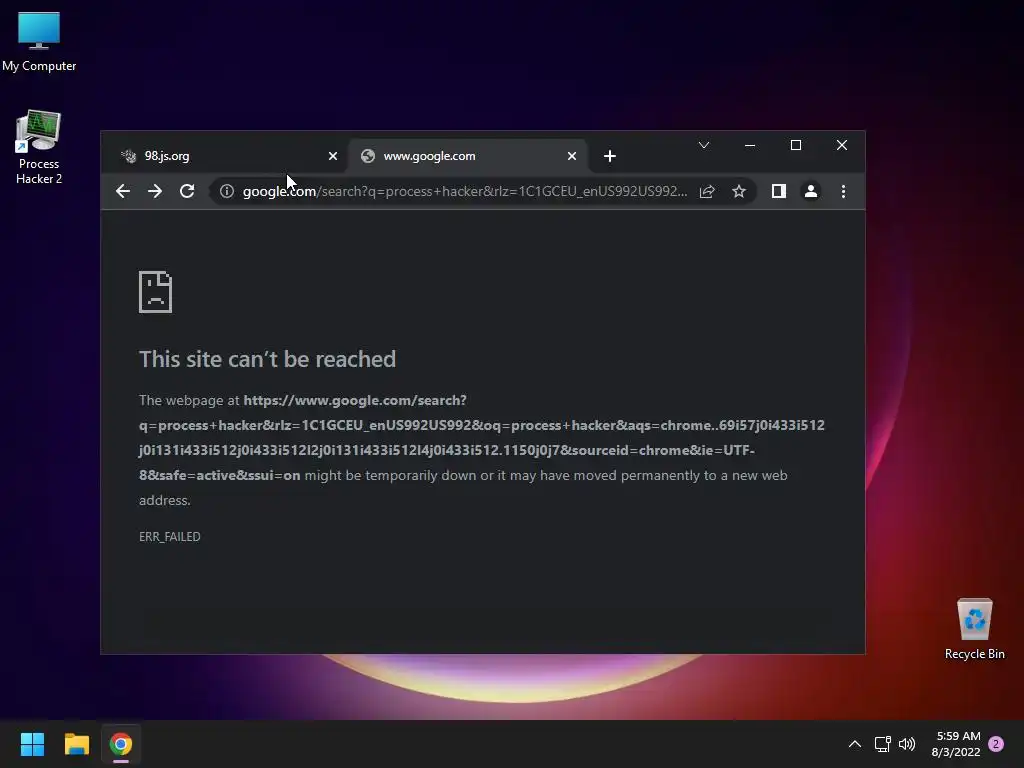This screenshot has height=768, width=1024.
Task: Open the Windows Start menu
Action: coord(33,744)
